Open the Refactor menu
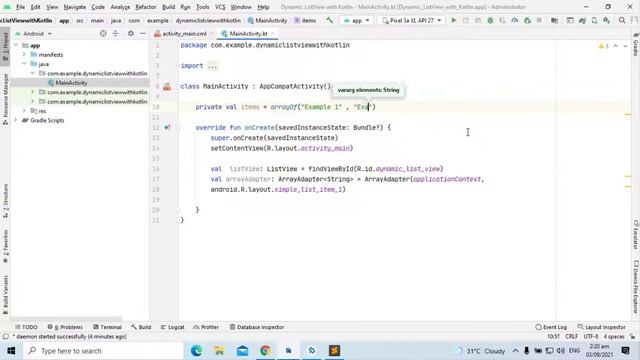 coord(146,7)
